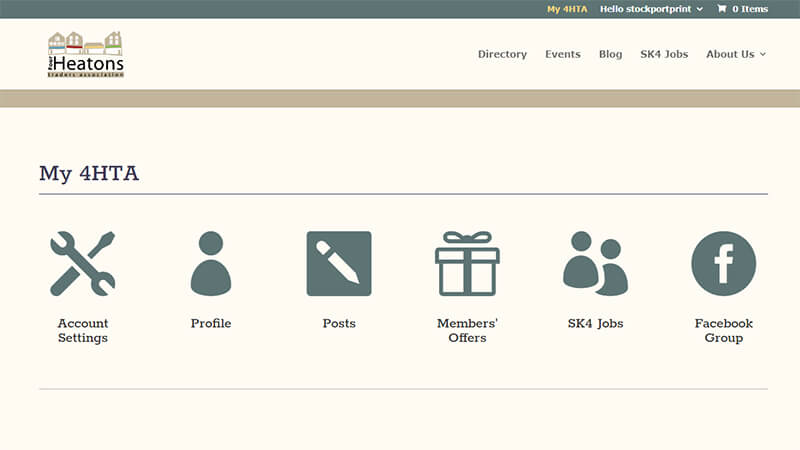Click the Profile text label
Screen dimensions: 800x450
click(211, 323)
